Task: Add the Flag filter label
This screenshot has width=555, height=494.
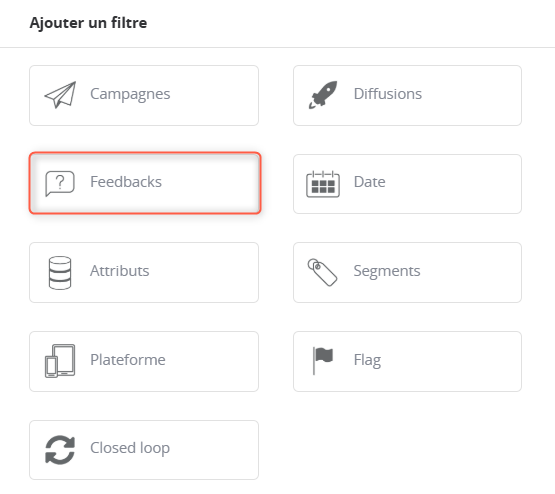Action: point(367,361)
